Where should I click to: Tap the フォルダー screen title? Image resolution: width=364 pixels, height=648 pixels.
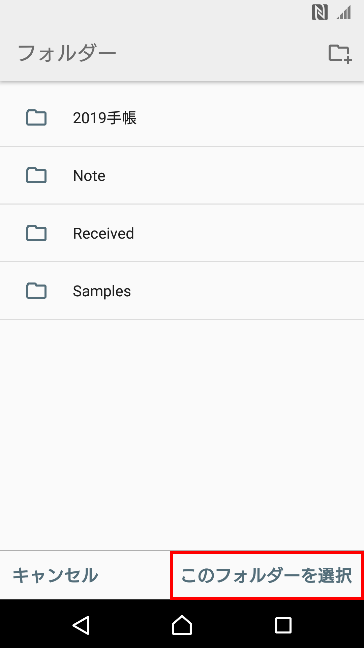(x=67, y=54)
